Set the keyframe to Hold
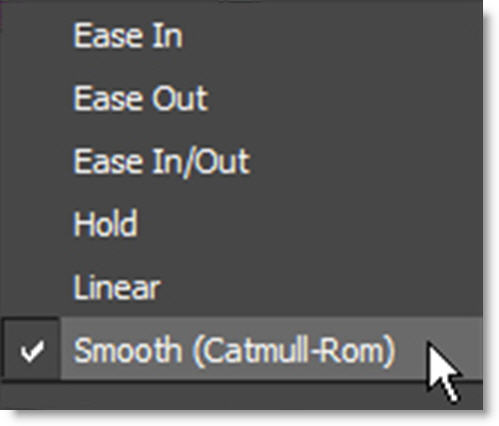Image resolution: width=499 pixels, height=426 pixels. click(241, 224)
